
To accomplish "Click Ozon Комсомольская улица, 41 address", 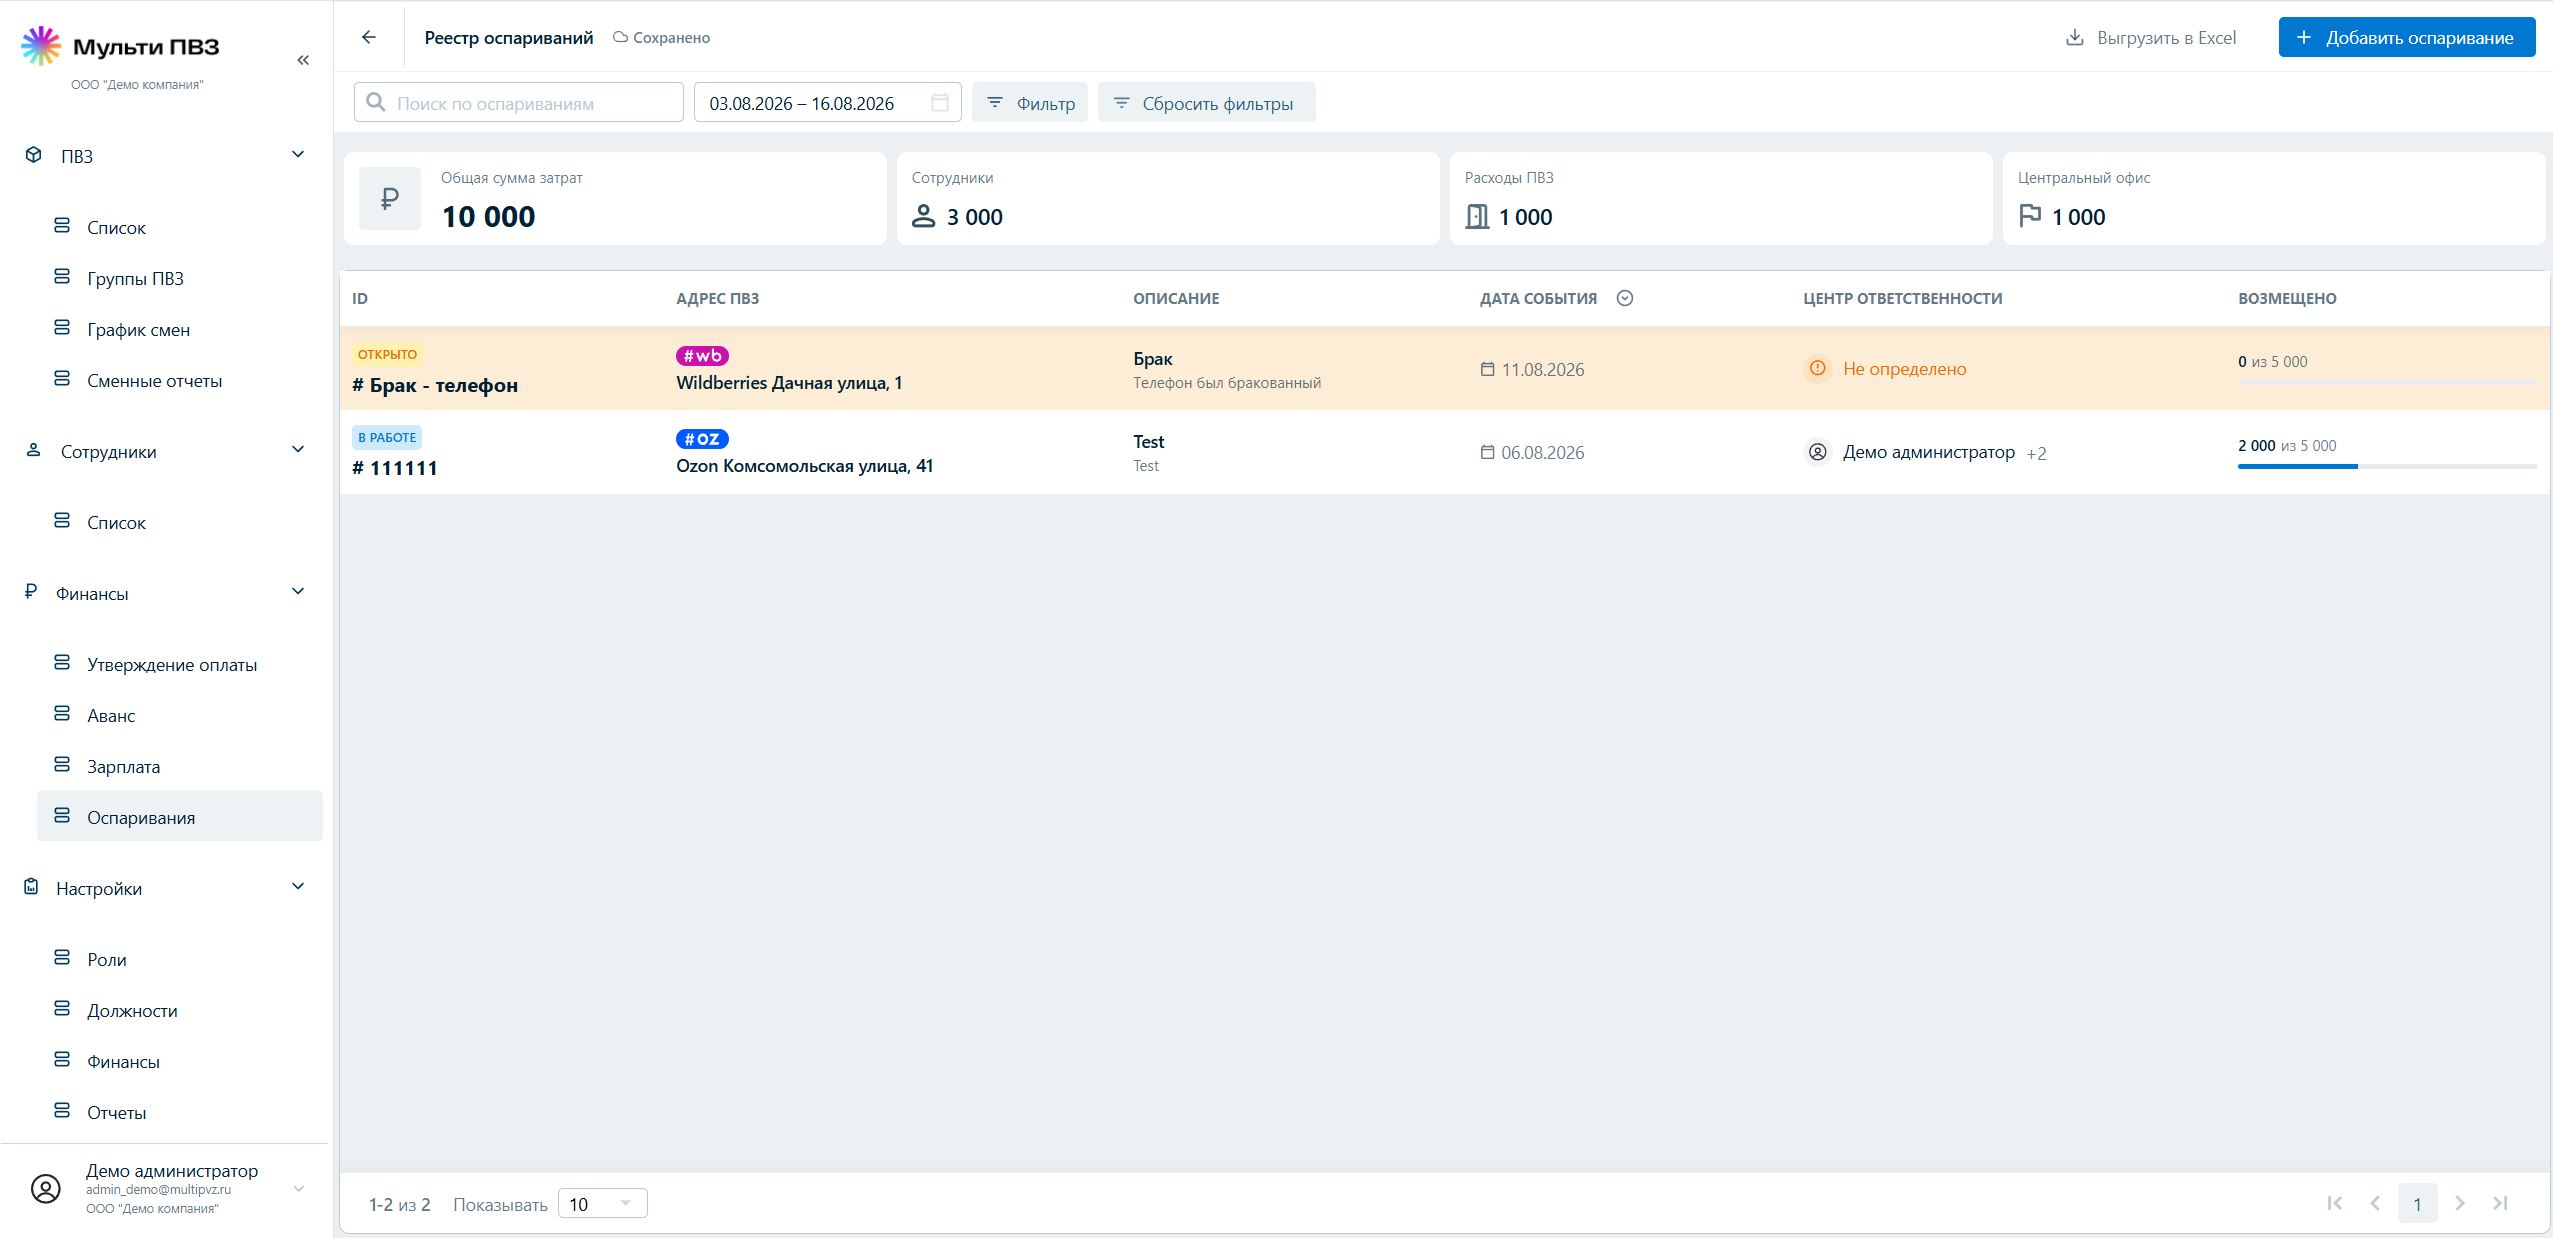I will tap(805, 466).
